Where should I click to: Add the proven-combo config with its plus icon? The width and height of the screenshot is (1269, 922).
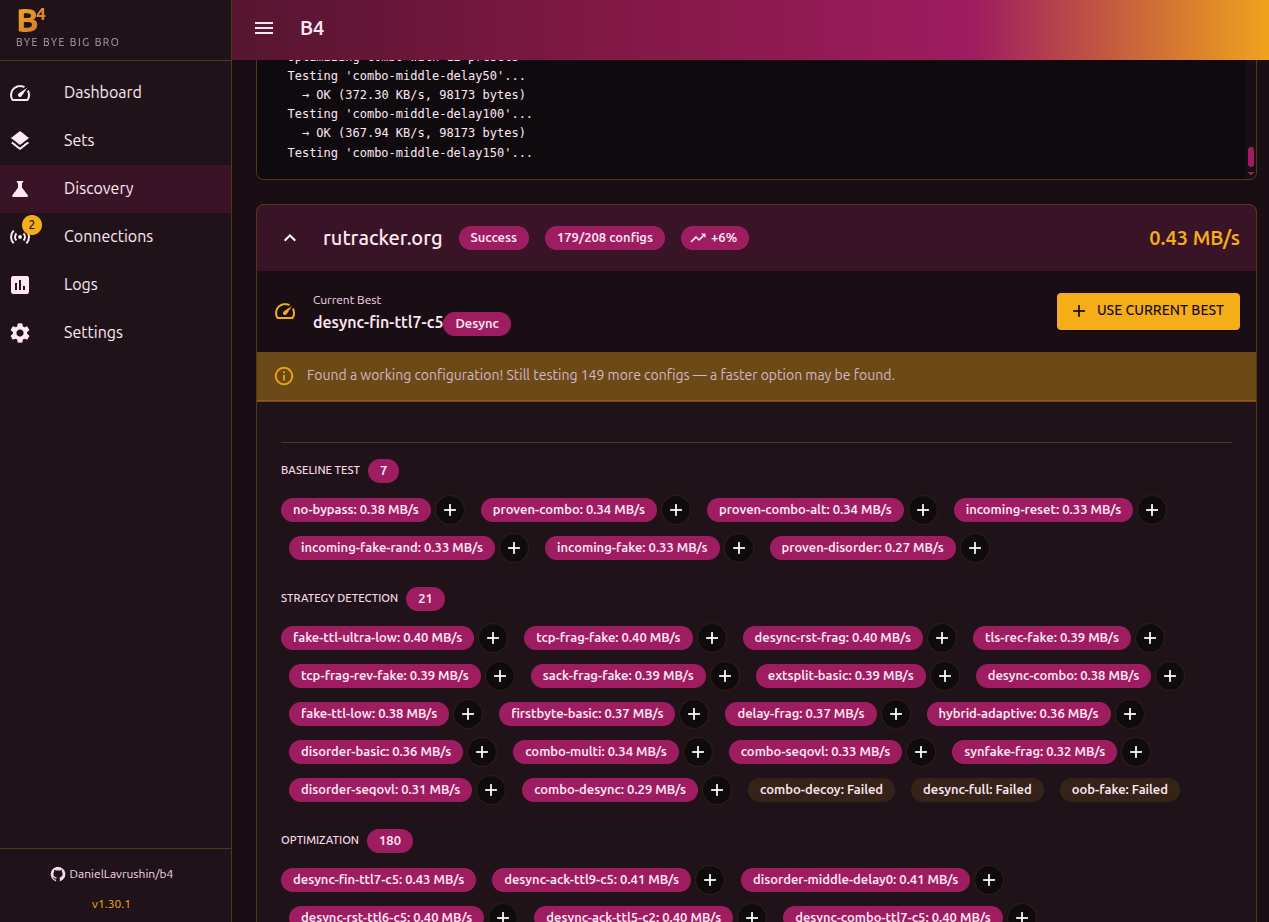(676, 510)
